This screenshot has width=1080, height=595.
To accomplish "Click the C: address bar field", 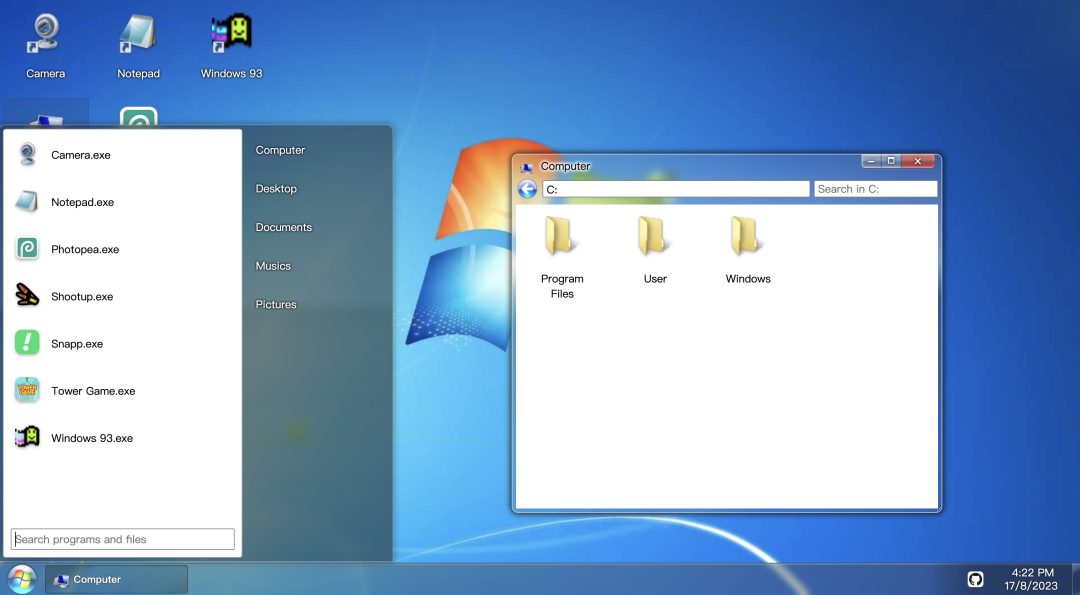I will [676, 189].
